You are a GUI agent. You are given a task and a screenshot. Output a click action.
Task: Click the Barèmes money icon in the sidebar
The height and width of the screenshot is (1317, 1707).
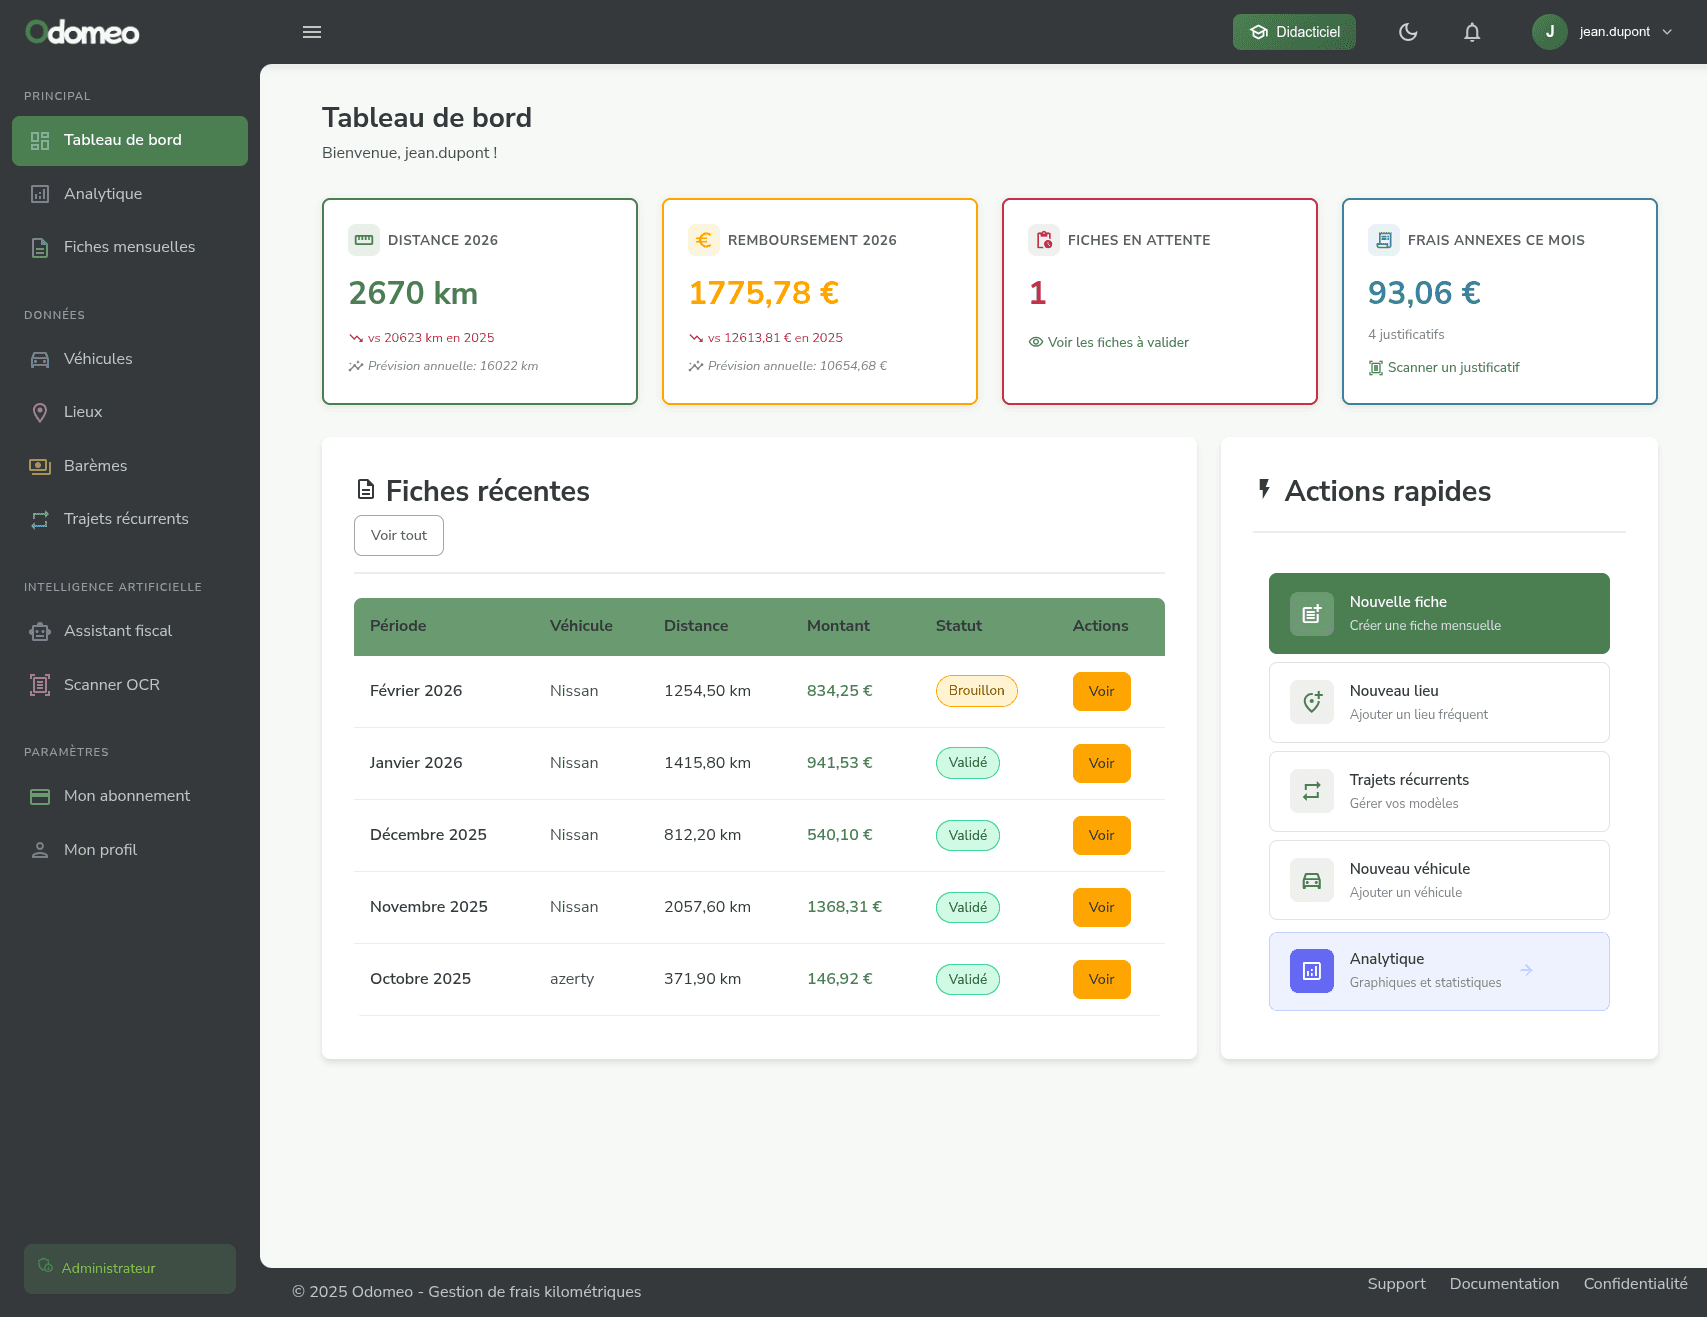pos(40,466)
